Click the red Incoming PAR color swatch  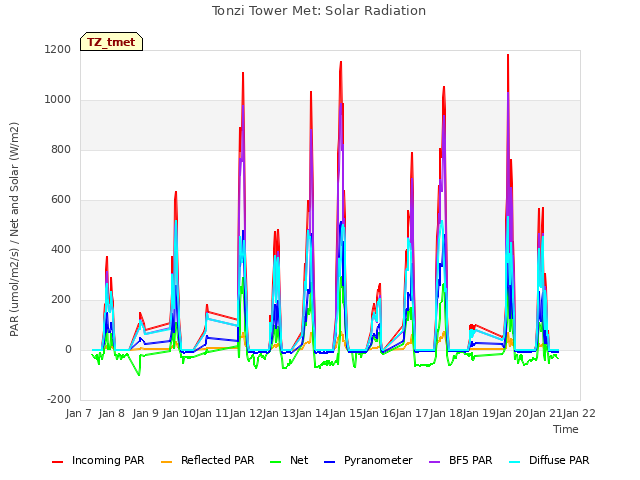[x=58, y=462]
